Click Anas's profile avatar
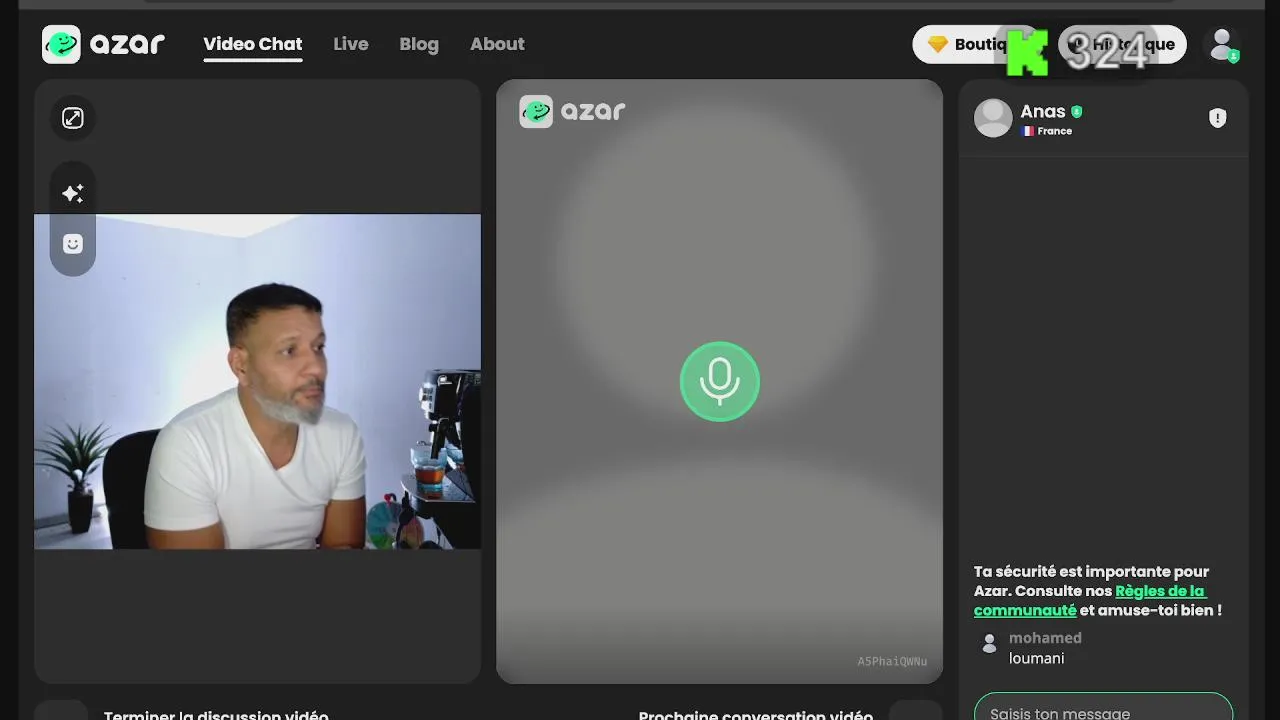Viewport: 1280px width, 720px height. 993,118
